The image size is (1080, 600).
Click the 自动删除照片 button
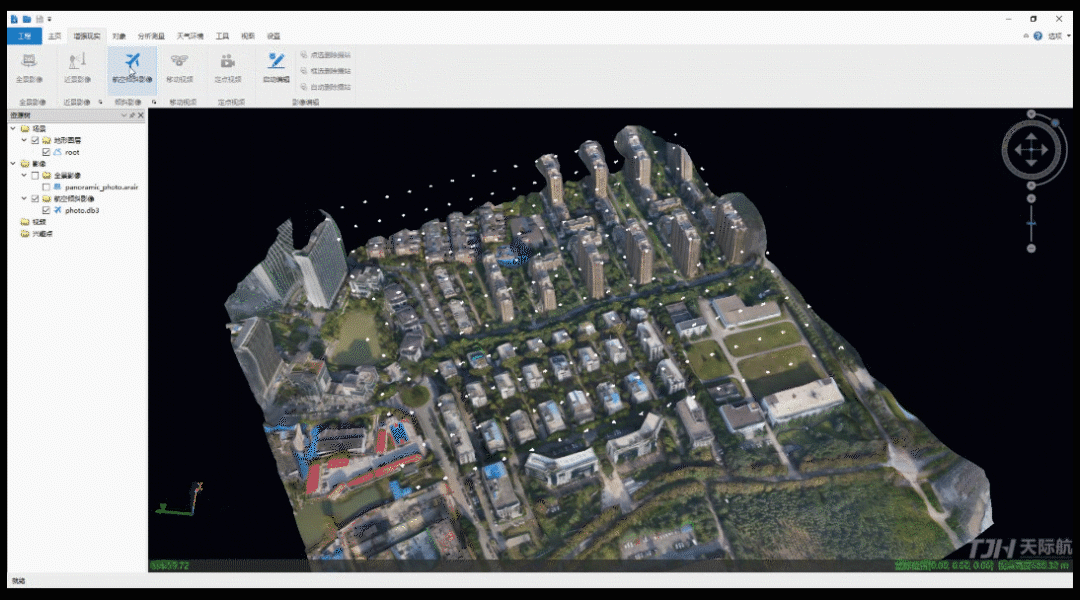[x=325, y=87]
